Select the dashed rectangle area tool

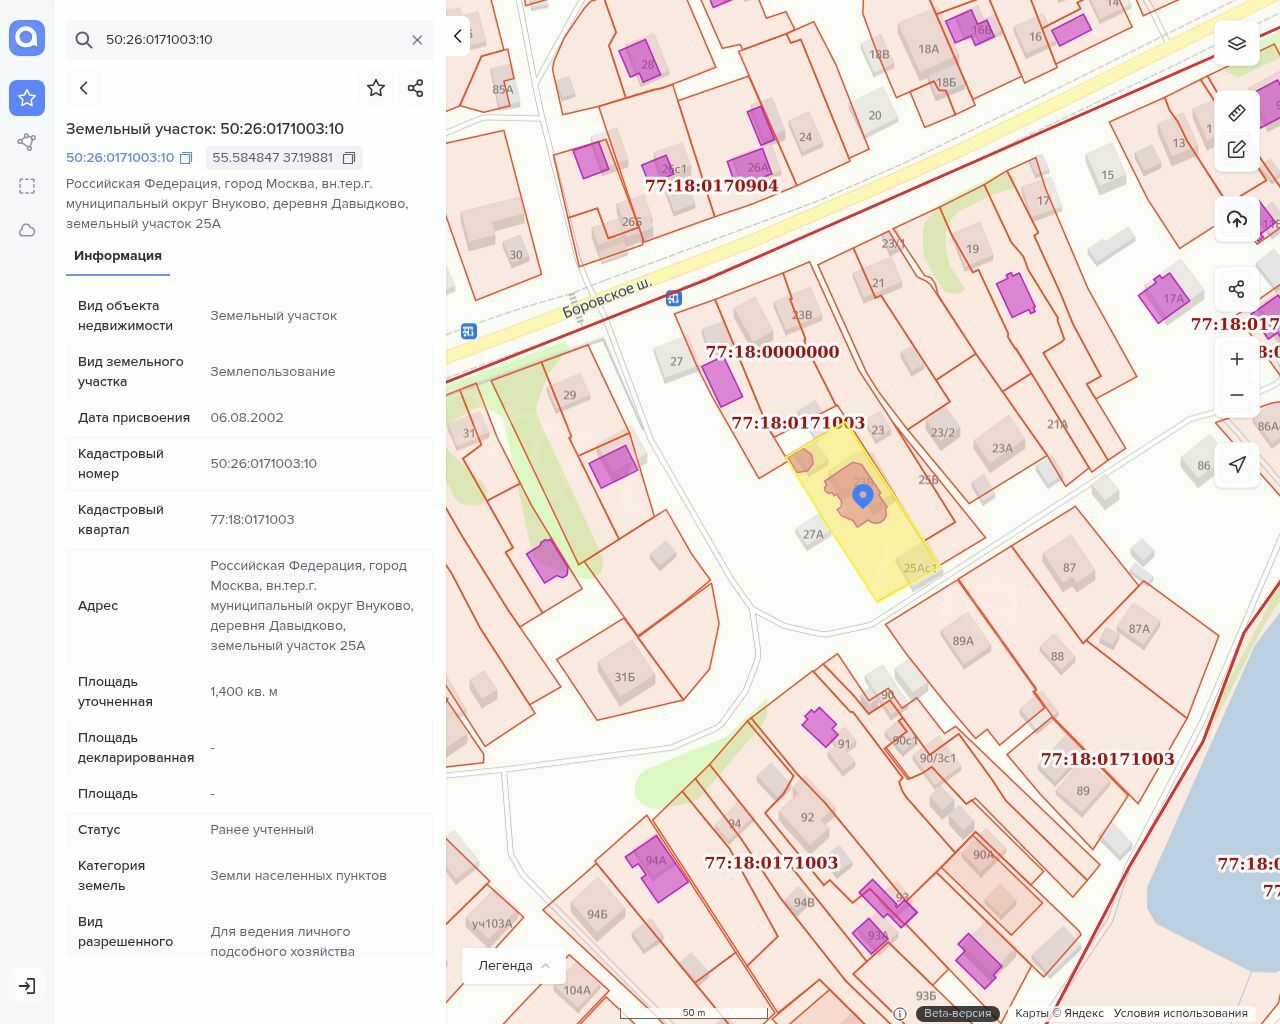27,186
